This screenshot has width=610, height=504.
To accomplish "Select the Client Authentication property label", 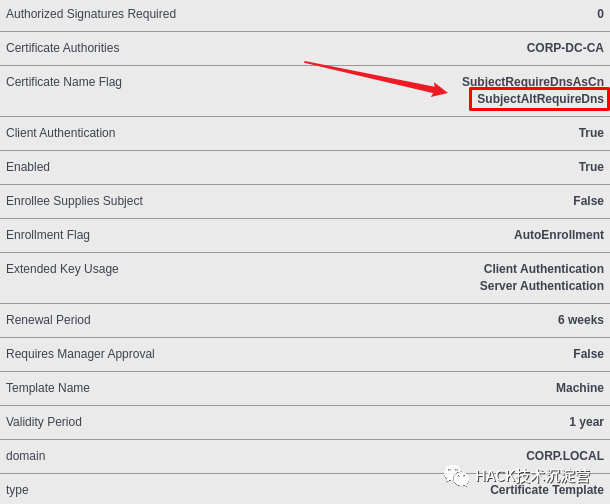I will tap(60, 133).
